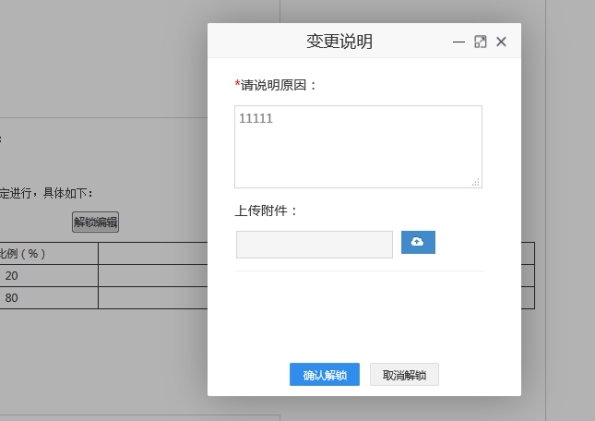Viewport: 595px width, 421px height.
Task: Click the 请说明原因 label
Action: point(275,85)
